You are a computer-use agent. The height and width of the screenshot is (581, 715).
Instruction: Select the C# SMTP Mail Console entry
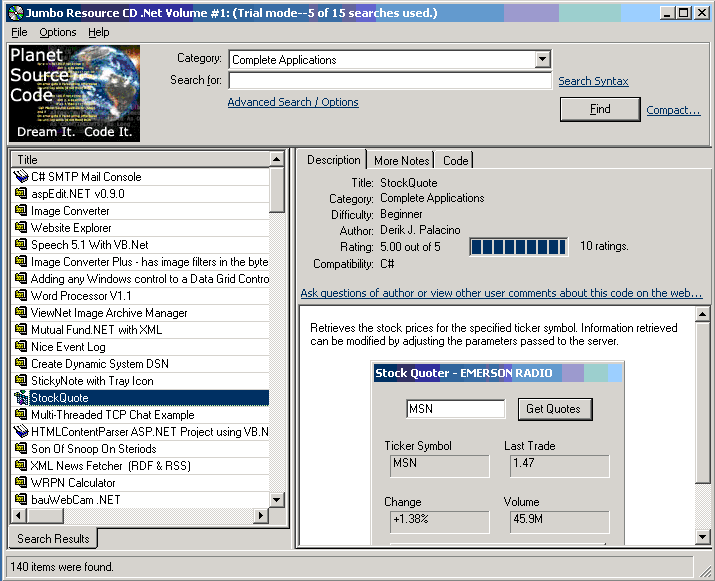point(140,176)
